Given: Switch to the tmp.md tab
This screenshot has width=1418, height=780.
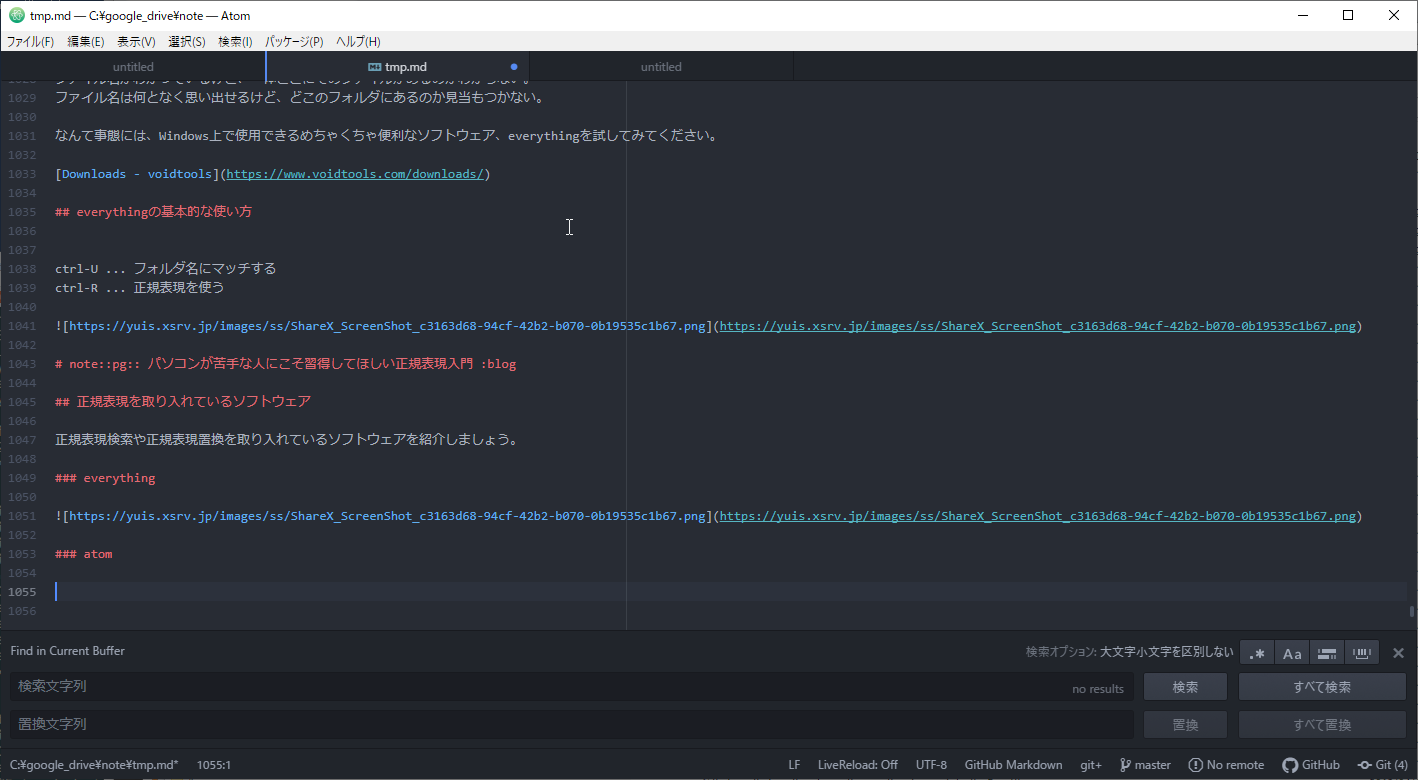Looking at the screenshot, I should (405, 67).
